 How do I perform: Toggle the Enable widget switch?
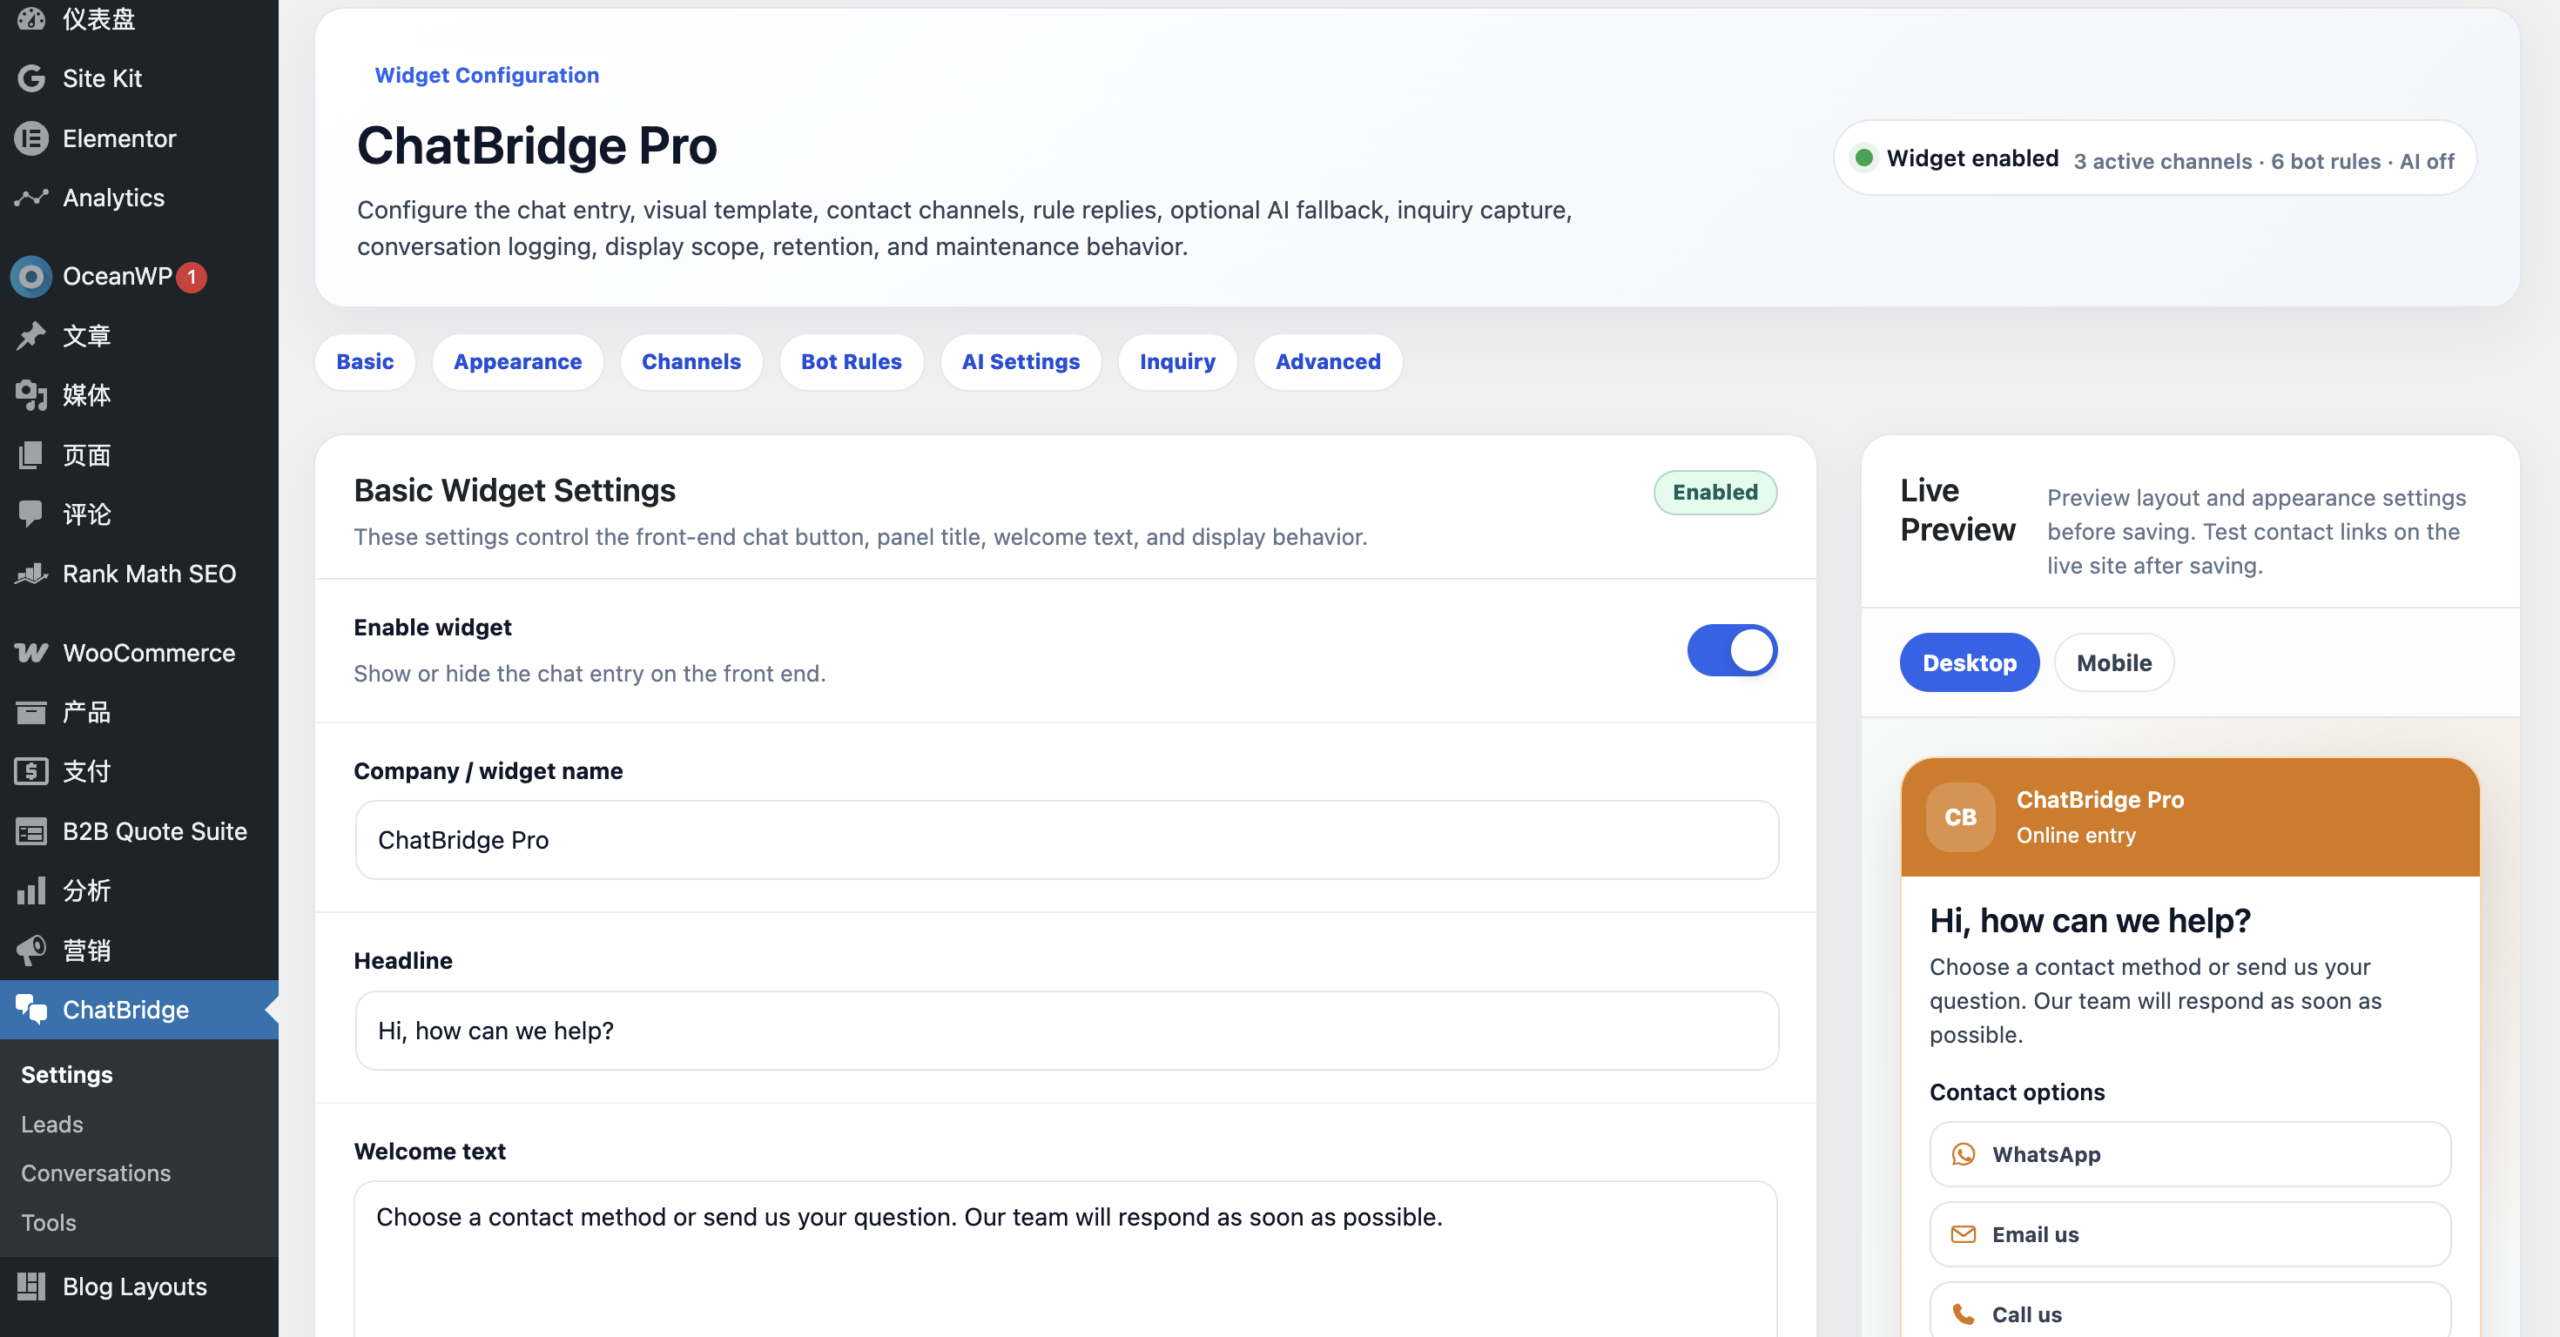pos(1732,651)
